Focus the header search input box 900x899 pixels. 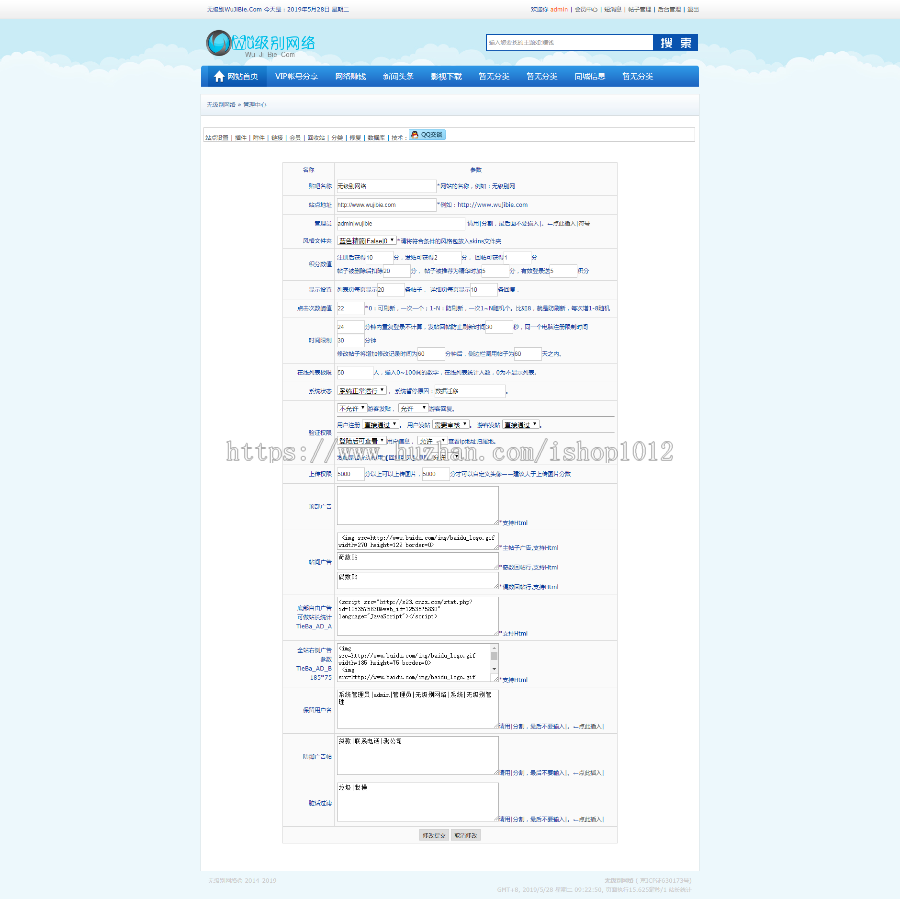pos(569,42)
